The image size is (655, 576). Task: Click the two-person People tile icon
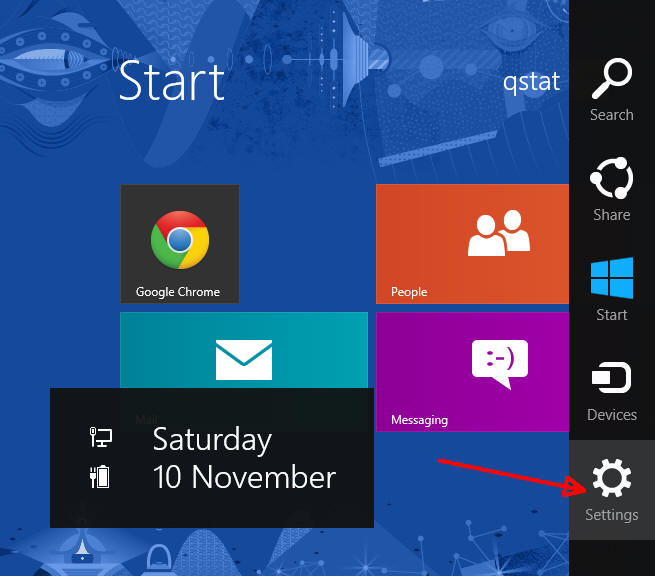click(499, 234)
